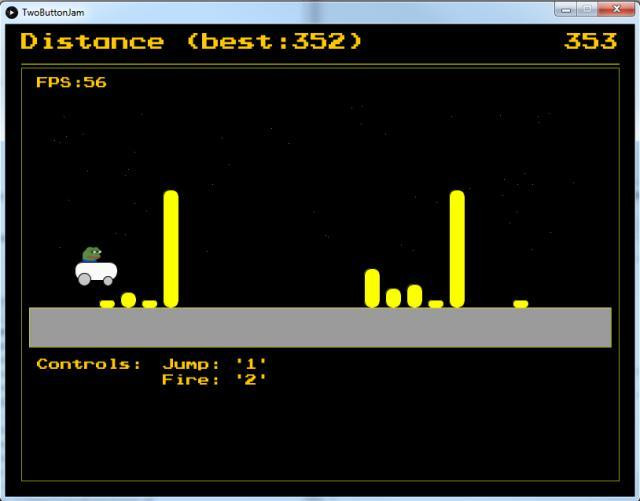Minimize the TwoButtonJam window
This screenshot has height=501, width=640.
pos(566,9)
